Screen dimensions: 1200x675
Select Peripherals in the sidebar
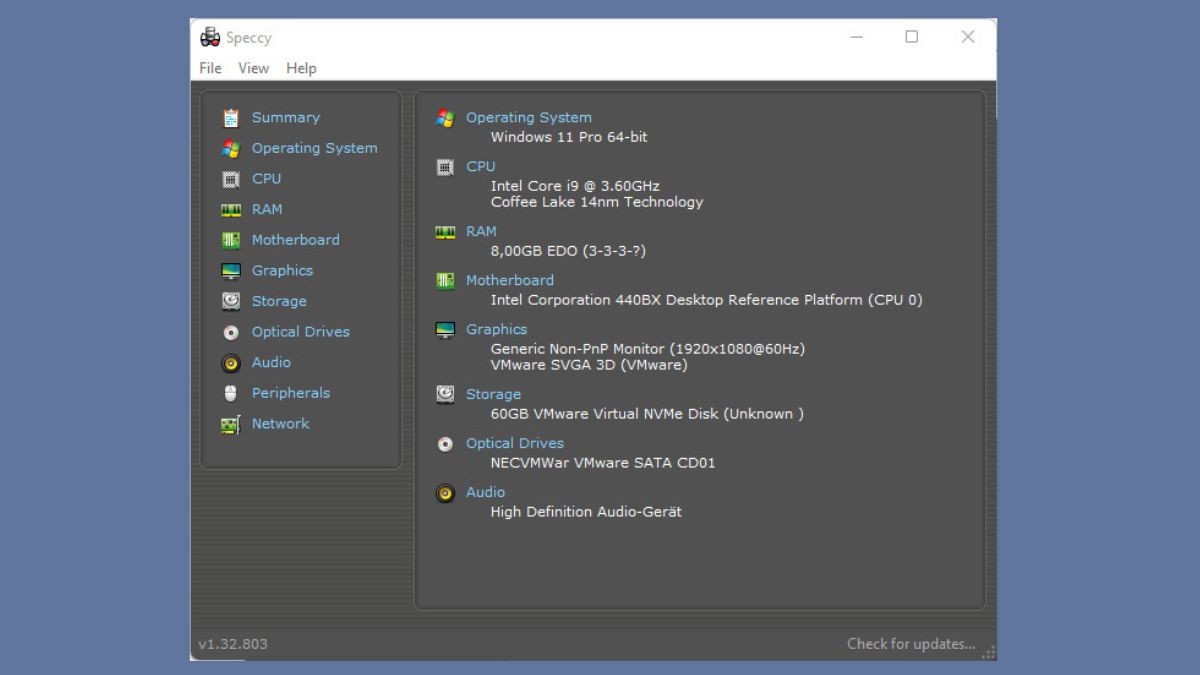point(291,393)
